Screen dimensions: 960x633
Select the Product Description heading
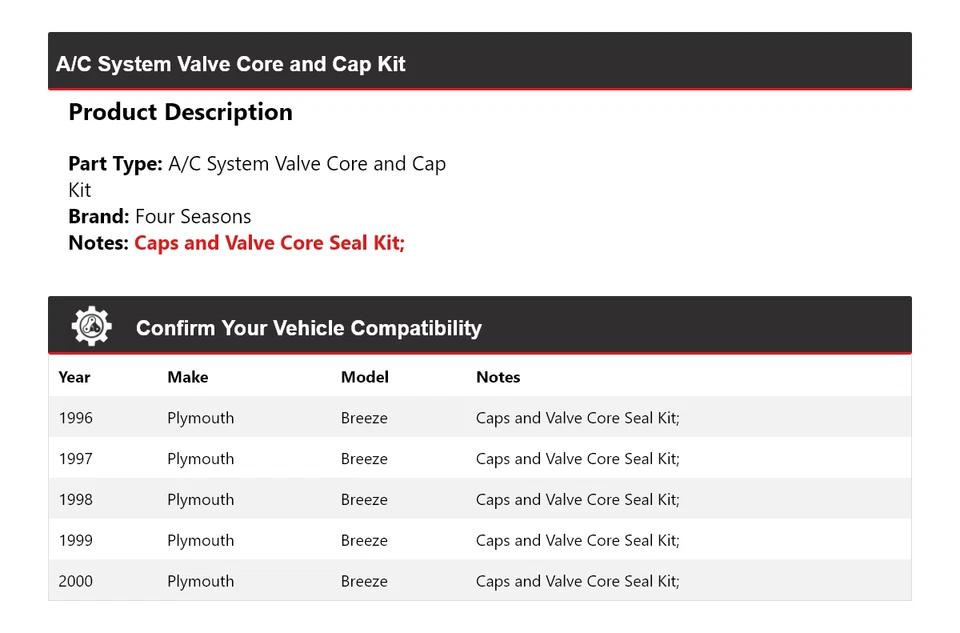[180, 112]
